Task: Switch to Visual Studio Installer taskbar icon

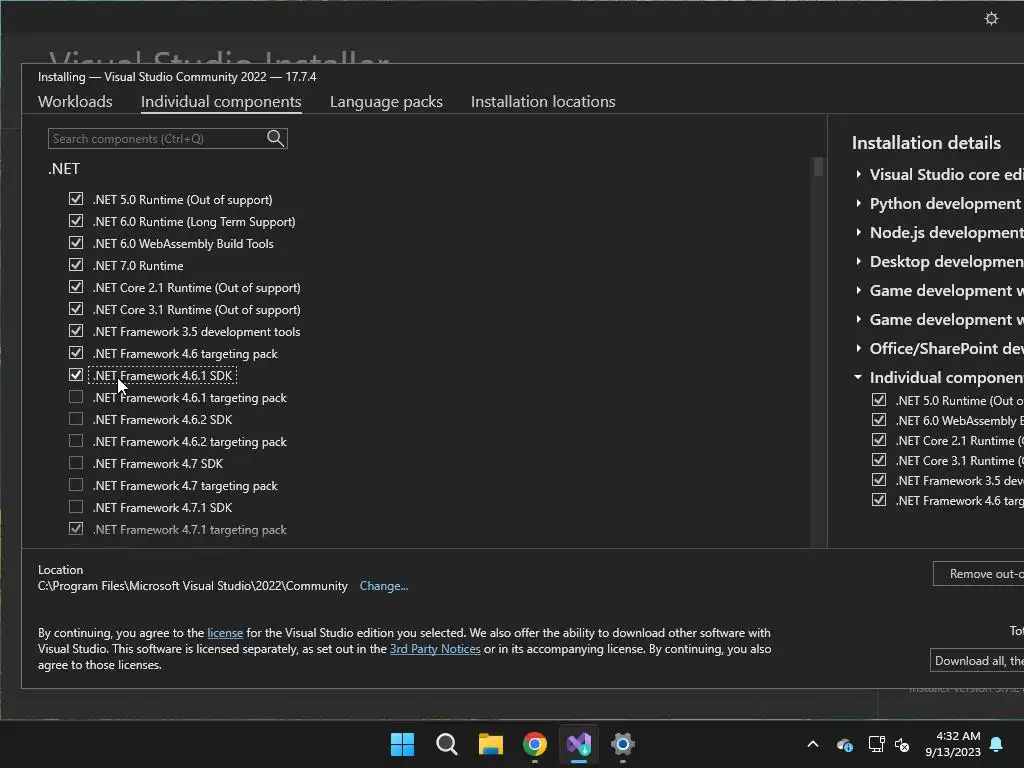Action: (x=579, y=744)
